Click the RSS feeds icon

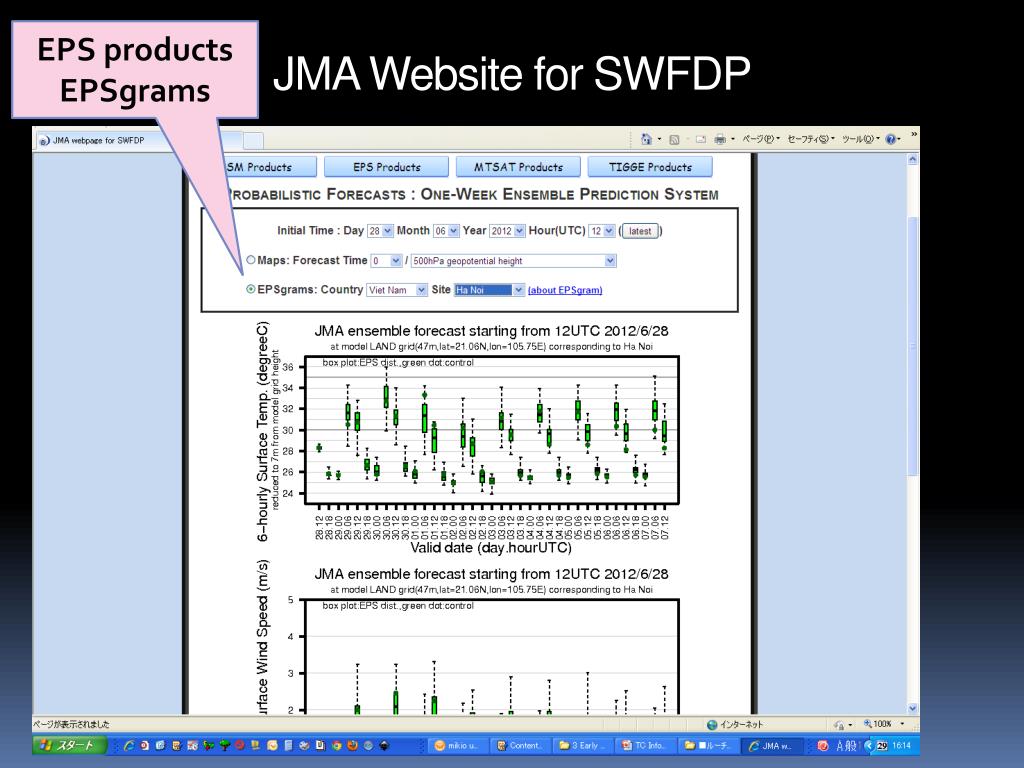(x=675, y=139)
